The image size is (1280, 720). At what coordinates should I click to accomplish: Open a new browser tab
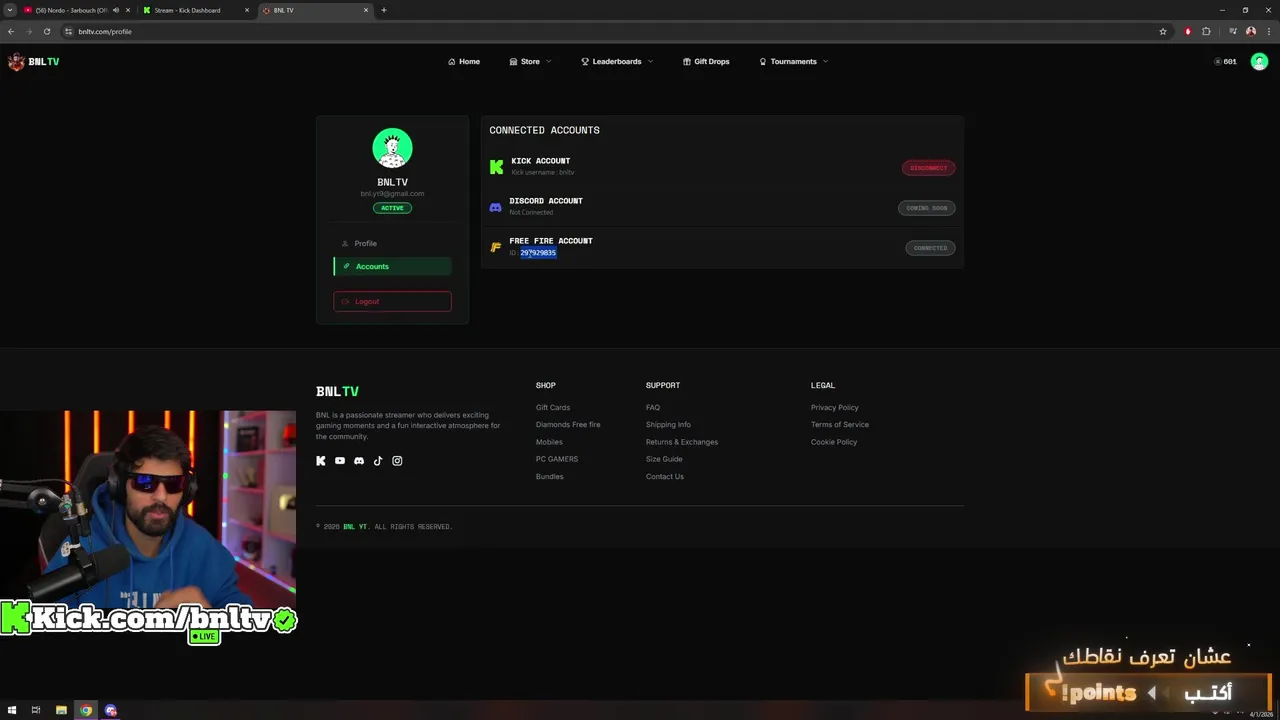pyautogui.click(x=384, y=10)
